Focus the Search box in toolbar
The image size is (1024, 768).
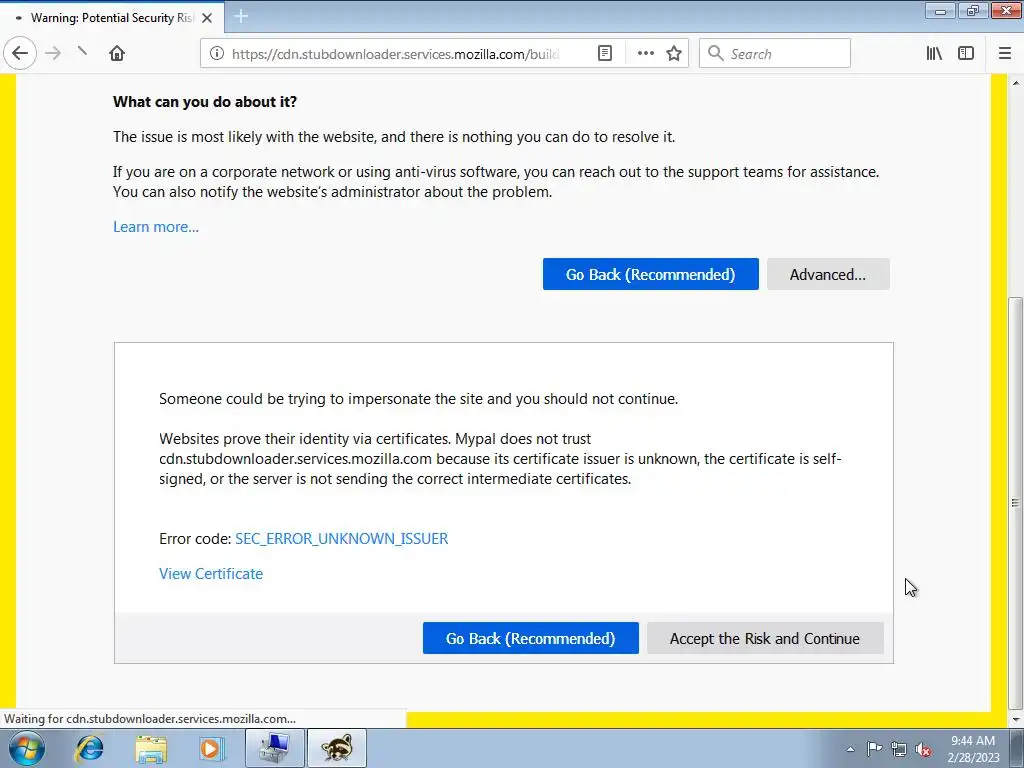click(775, 54)
